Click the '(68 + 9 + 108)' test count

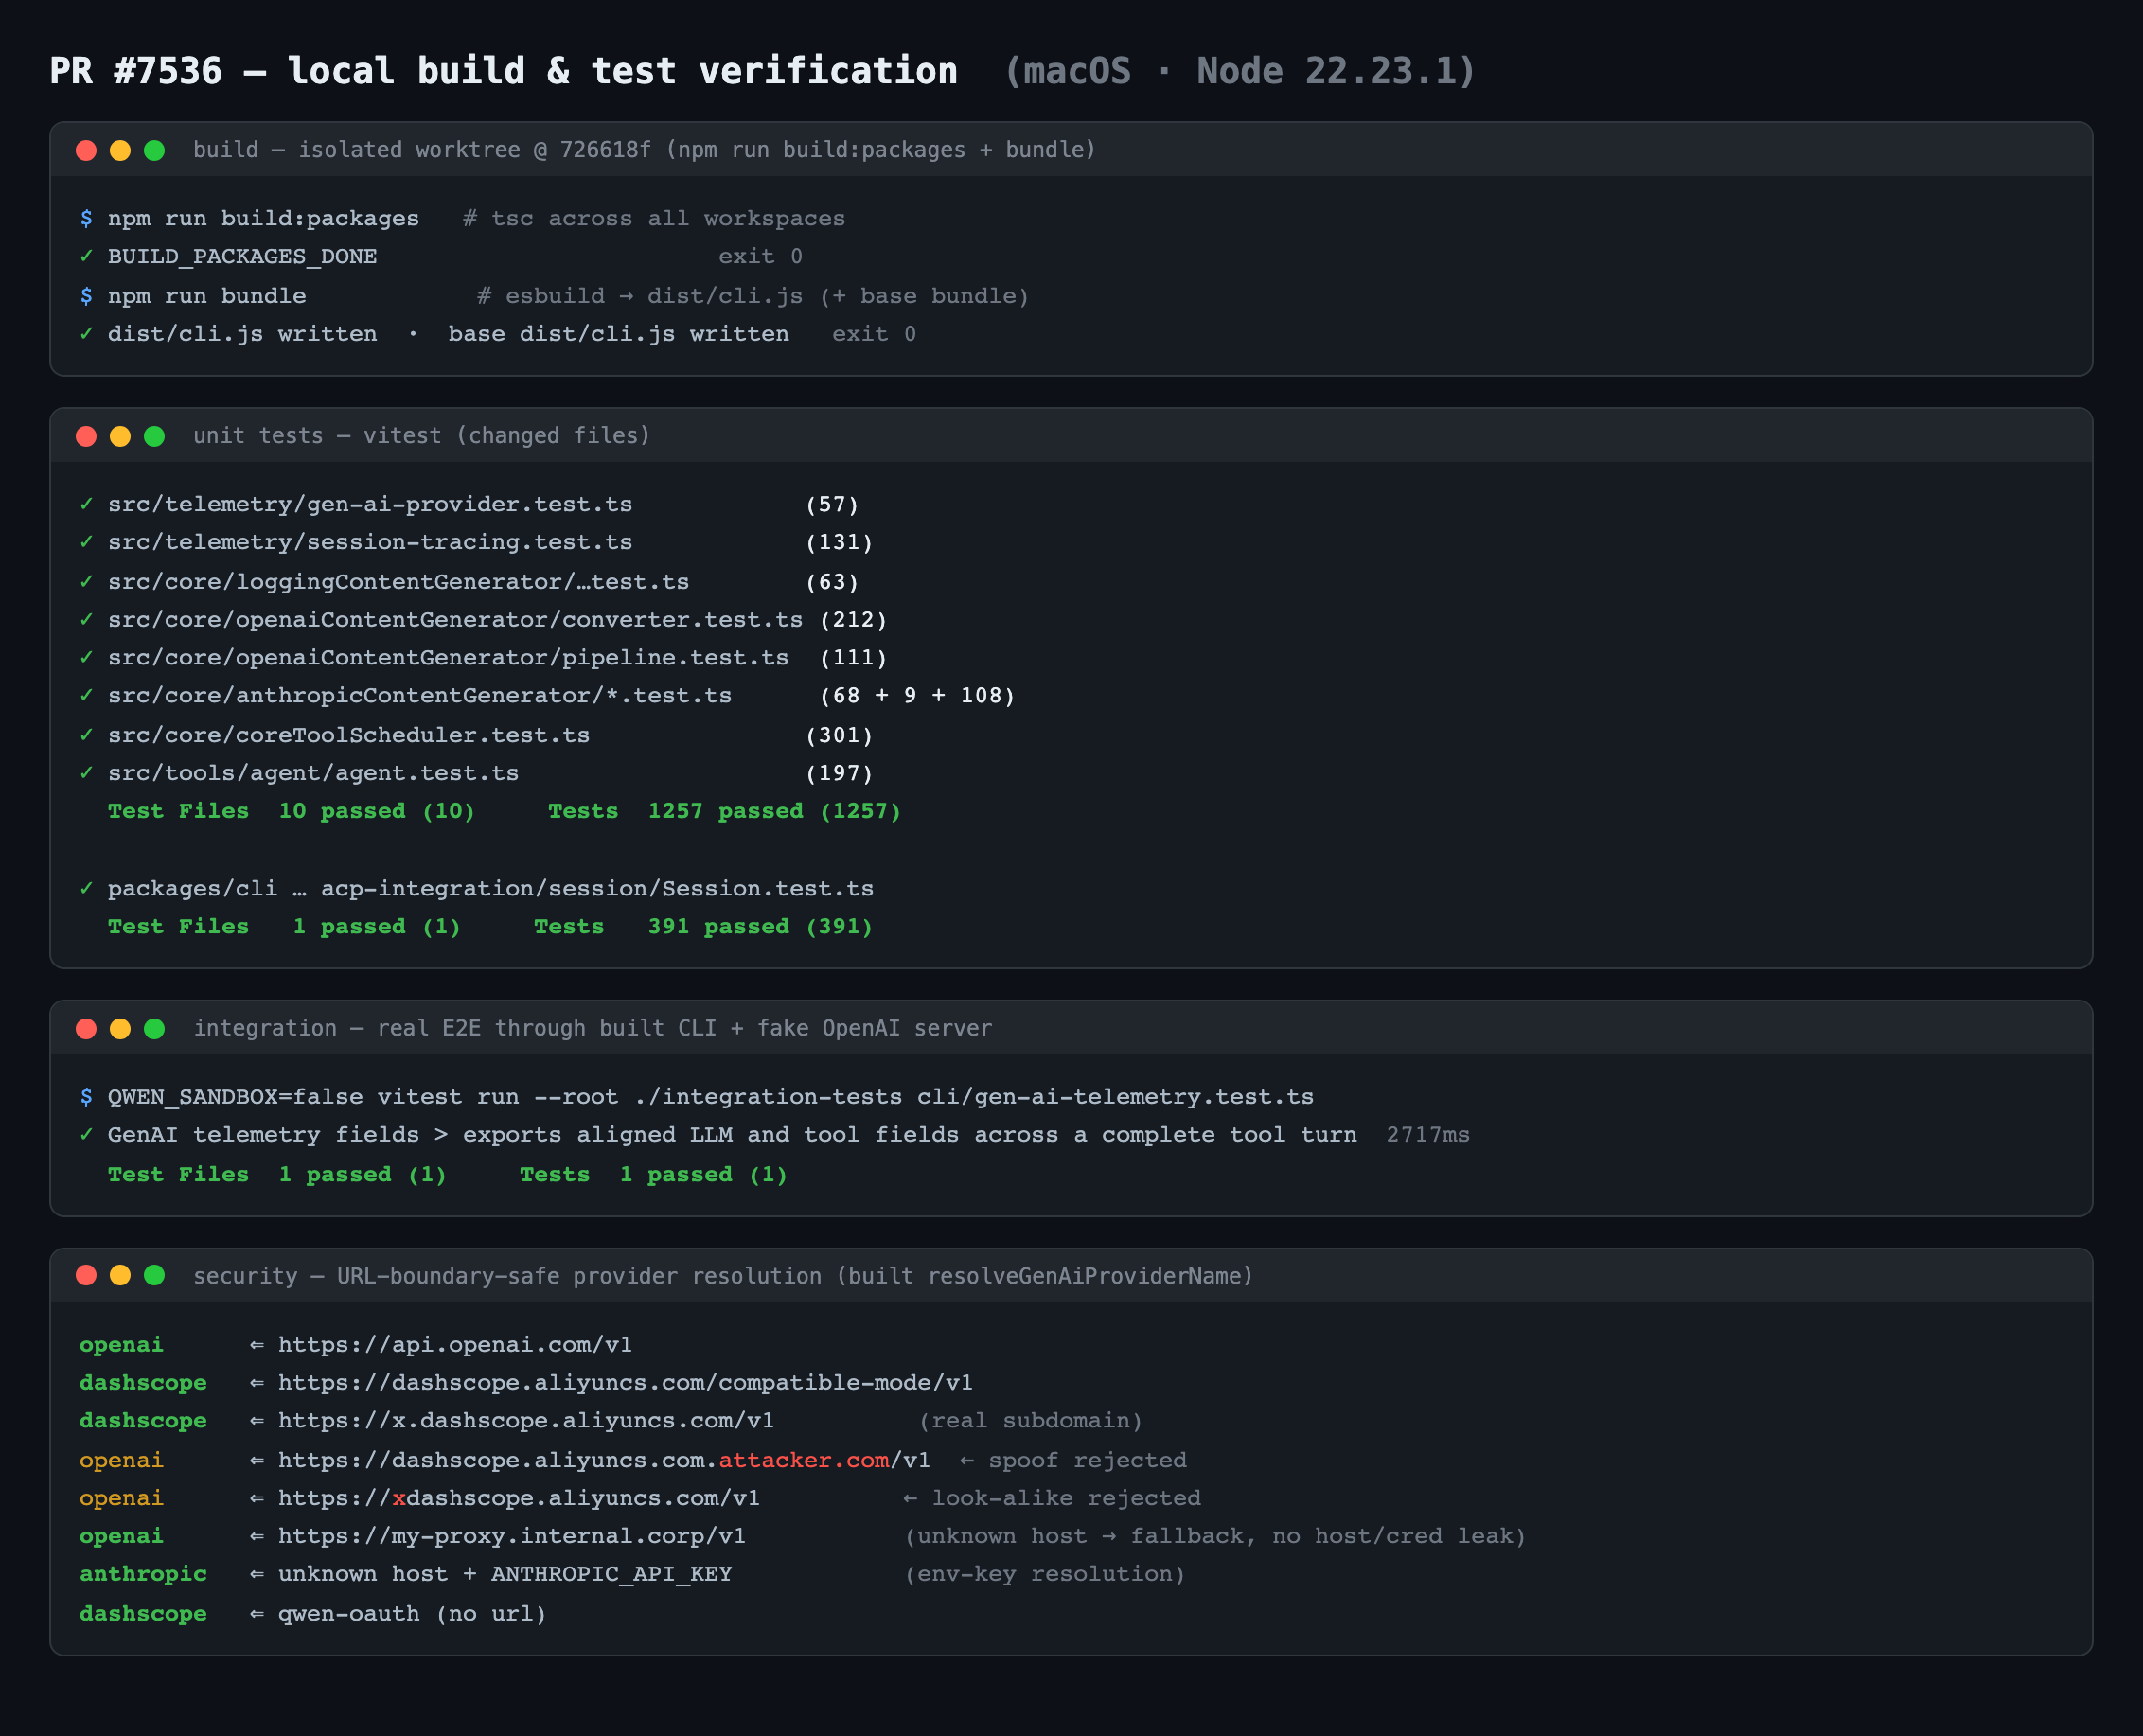coord(918,696)
